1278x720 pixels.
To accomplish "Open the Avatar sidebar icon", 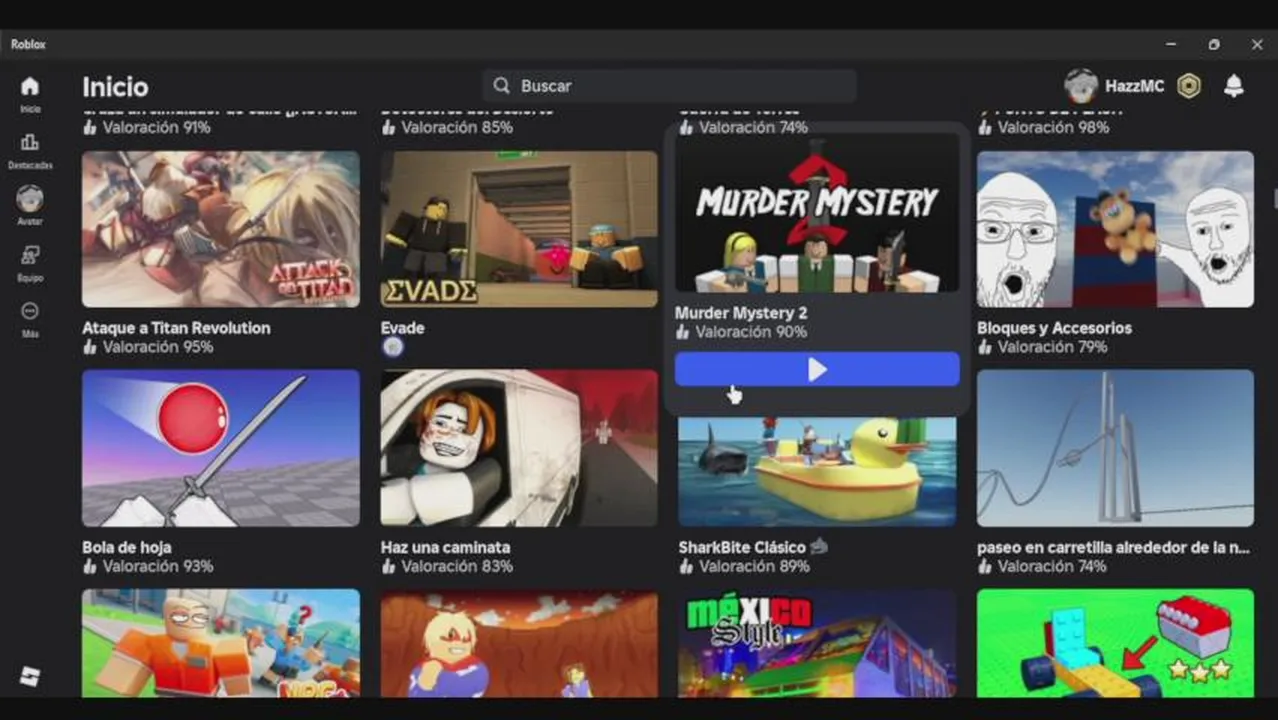I will 30,198.
